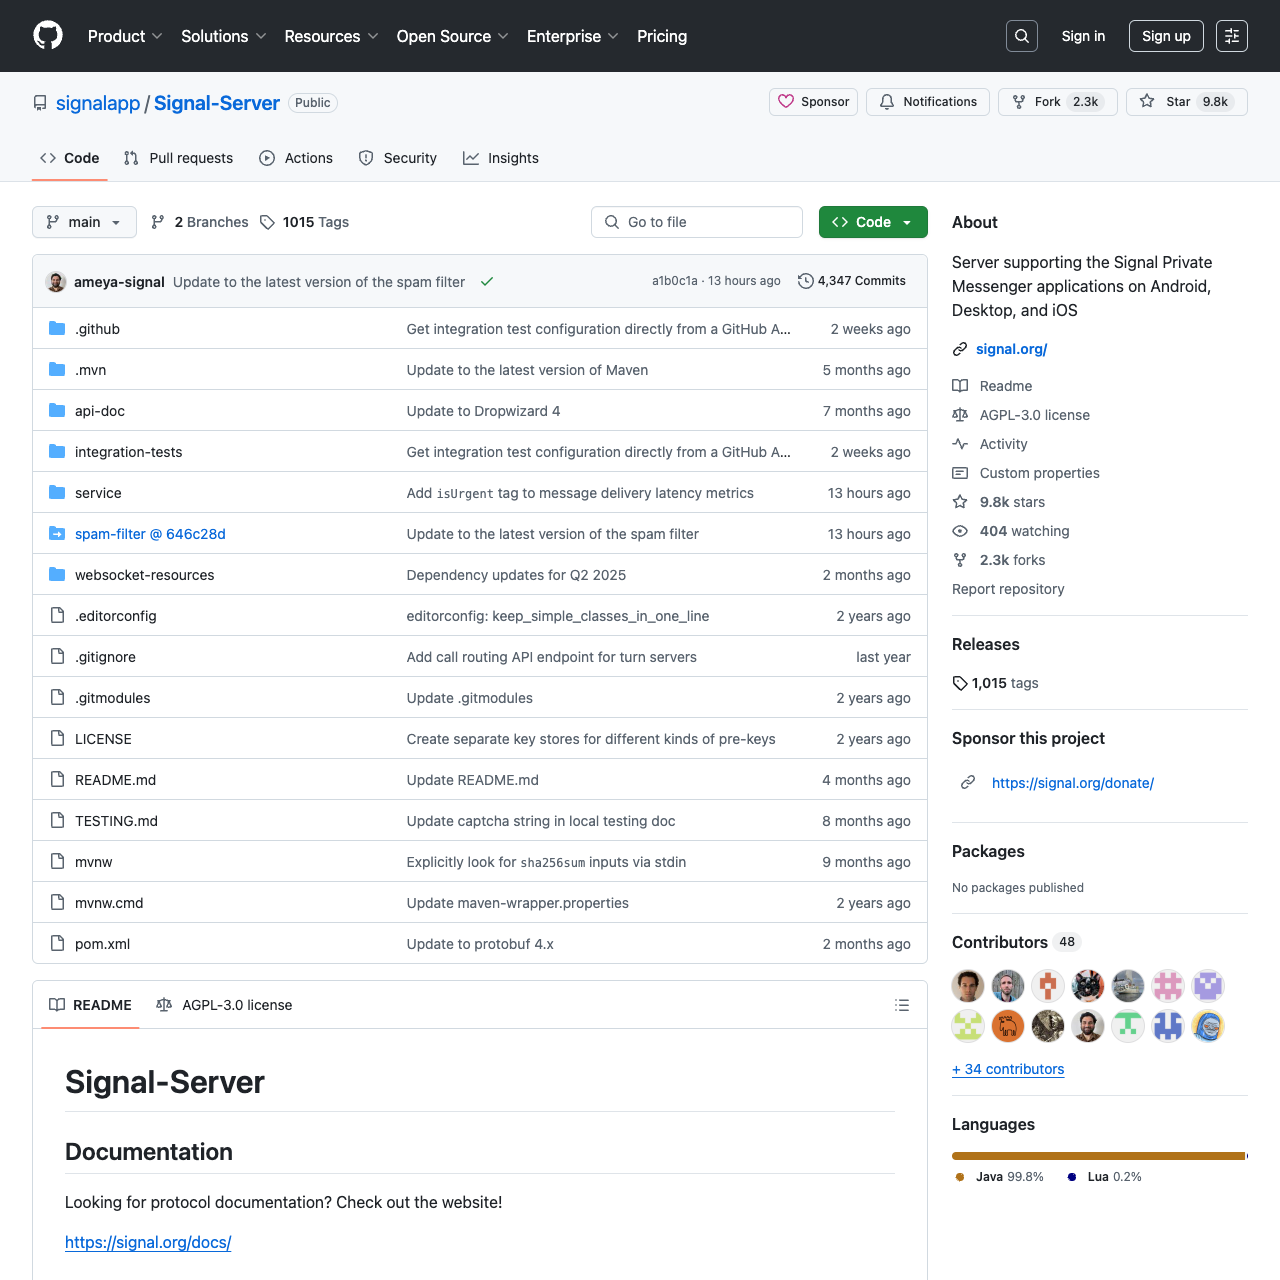The image size is (1280, 1280).
Task: Focus the Go to file field
Action: point(697,222)
